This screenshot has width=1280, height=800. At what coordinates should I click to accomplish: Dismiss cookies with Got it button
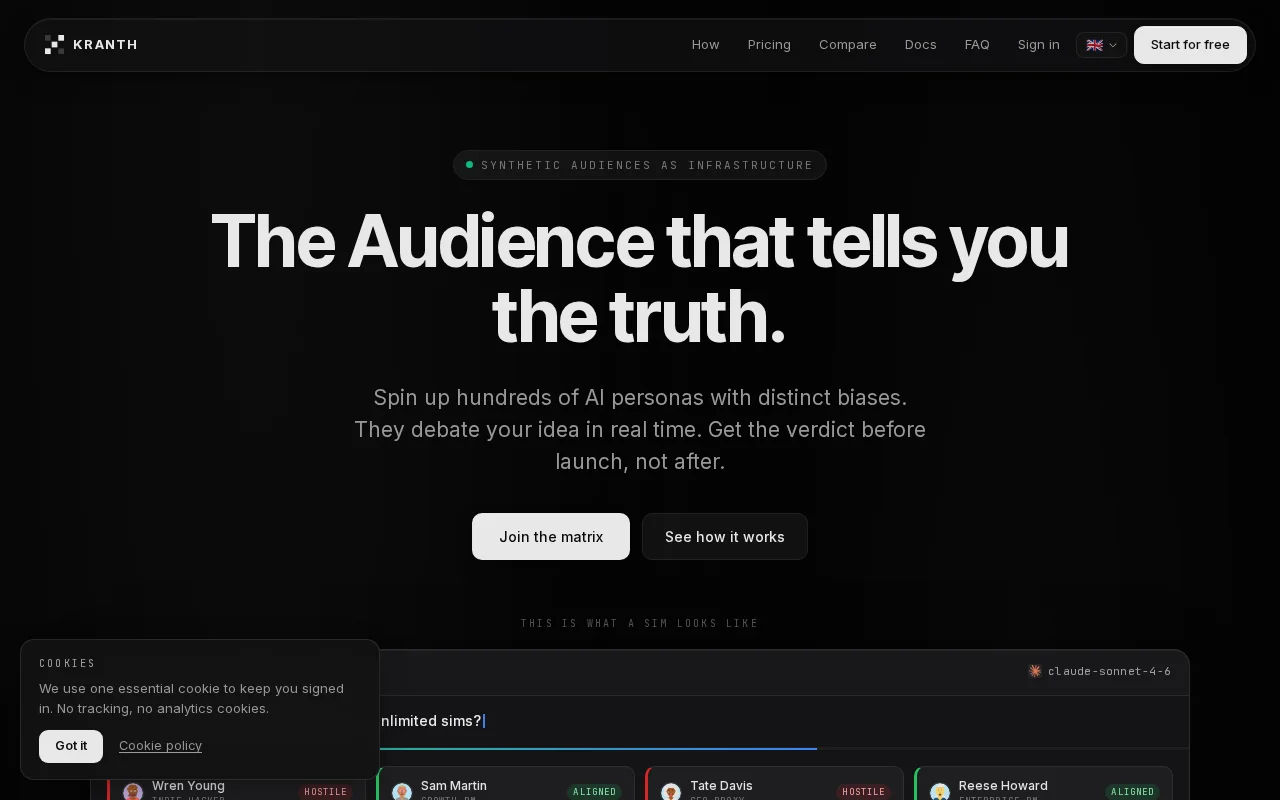click(71, 746)
